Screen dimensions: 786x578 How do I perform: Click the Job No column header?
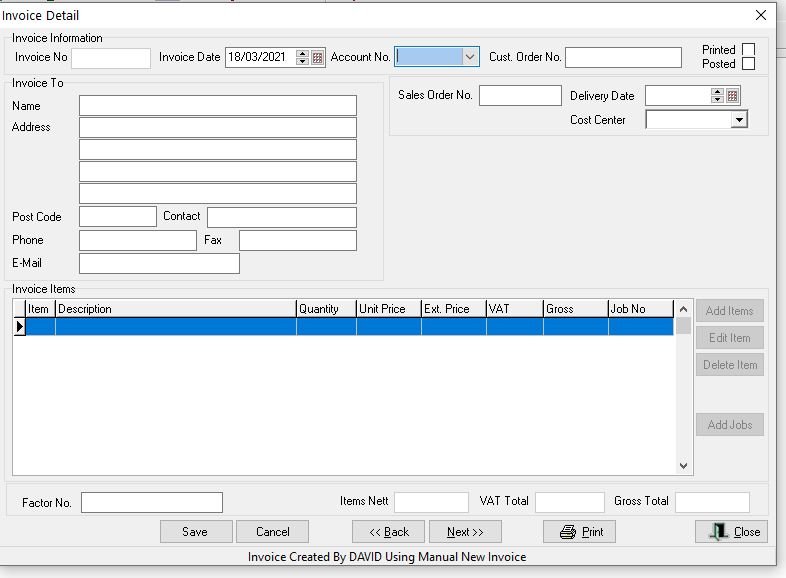[x=641, y=309]
